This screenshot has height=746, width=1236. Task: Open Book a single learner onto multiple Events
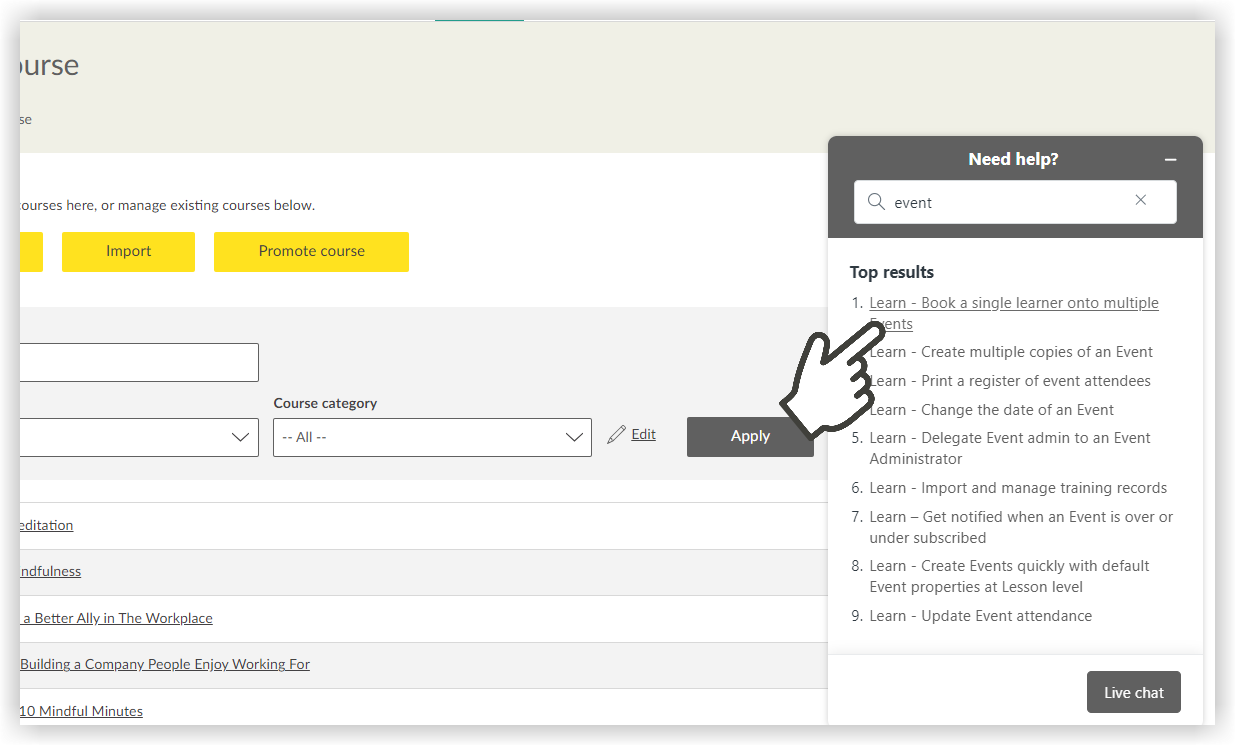(x=1013, y=303)
